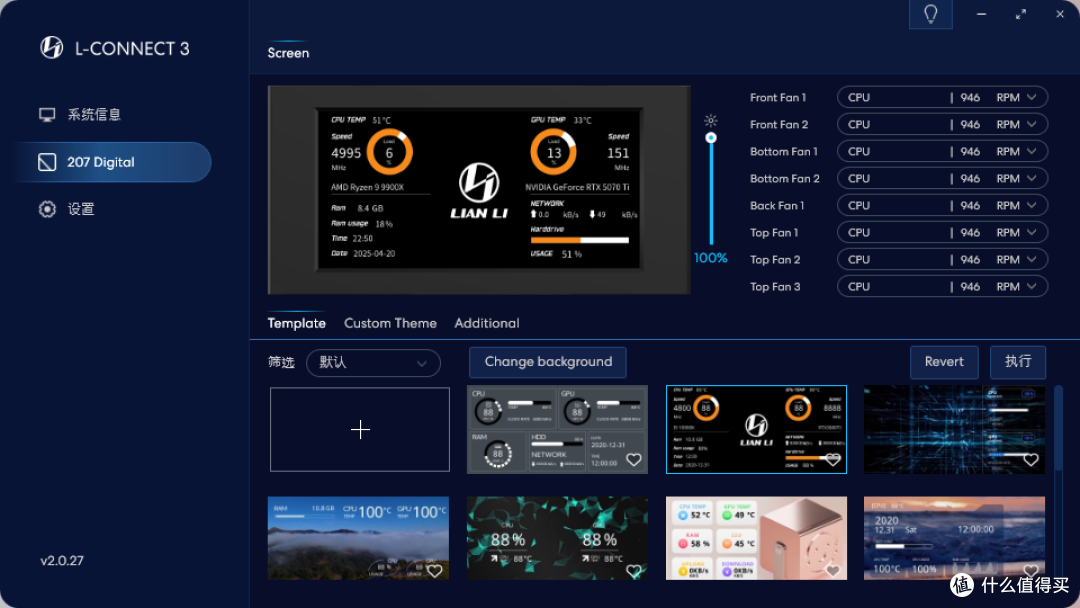This screenshot has width=1080, height=608.
Task: Minimize the L-CONNECT window
Action: point(982,14)
